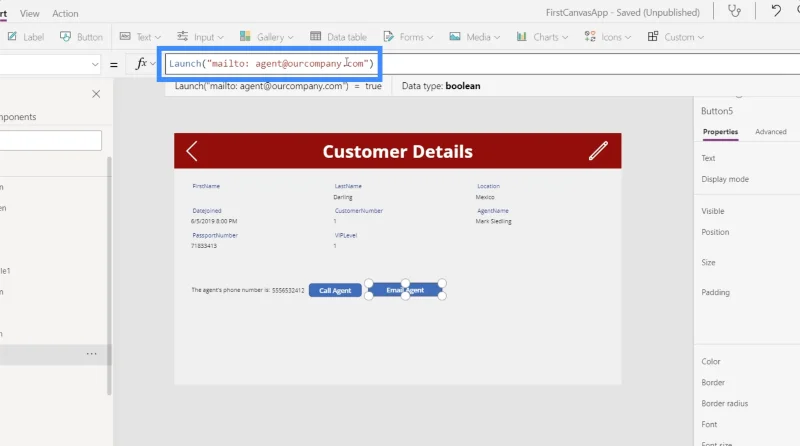Screen dimensions: 800x446
Task: Open the Custom components dropdown
Action: point(676,37)
